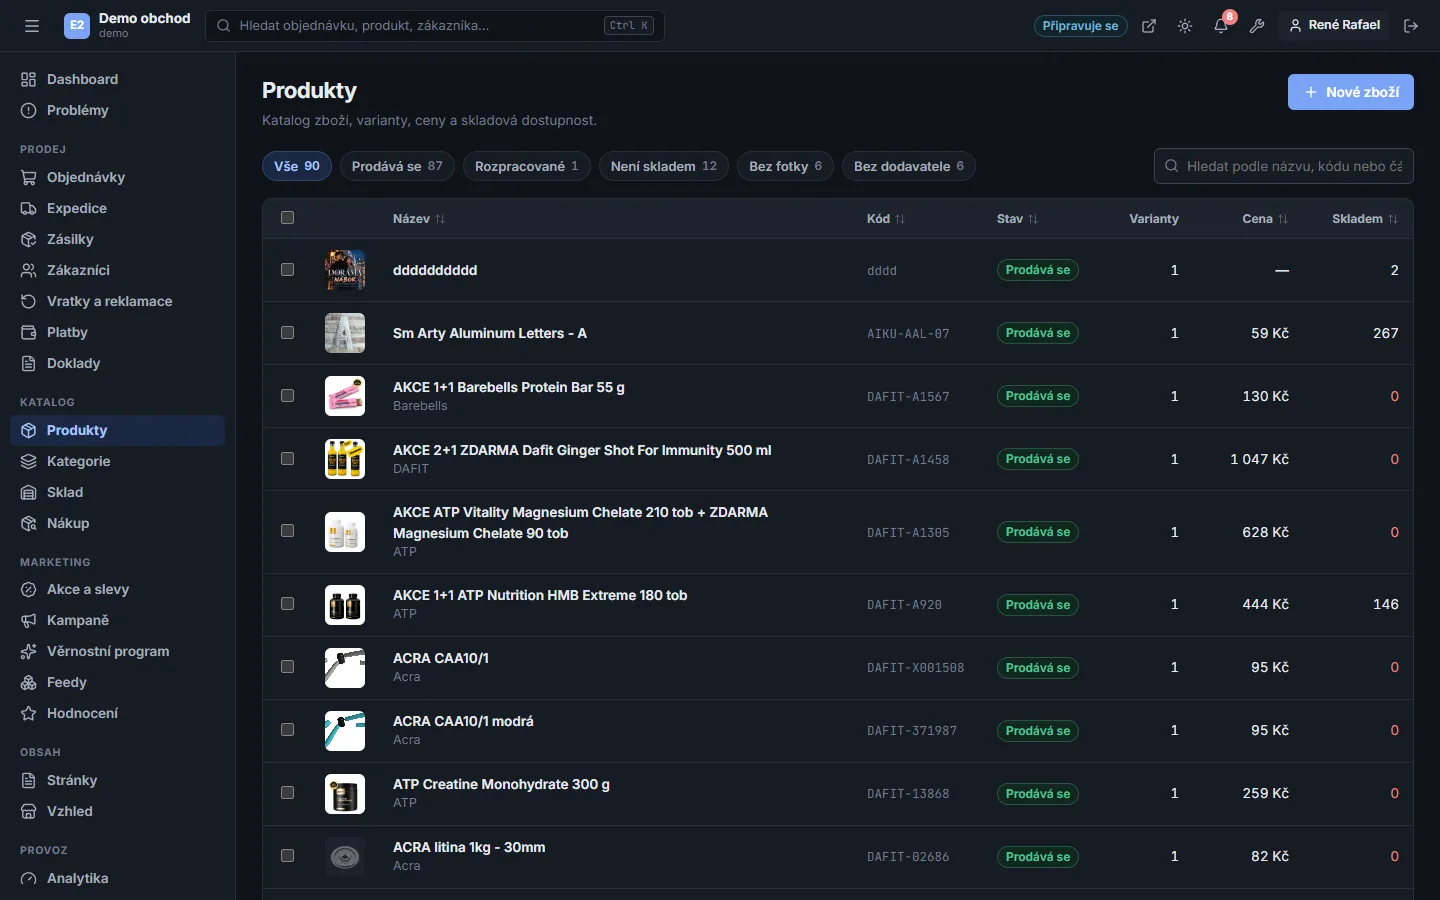Log out using the exit icon

[1411, 26]
